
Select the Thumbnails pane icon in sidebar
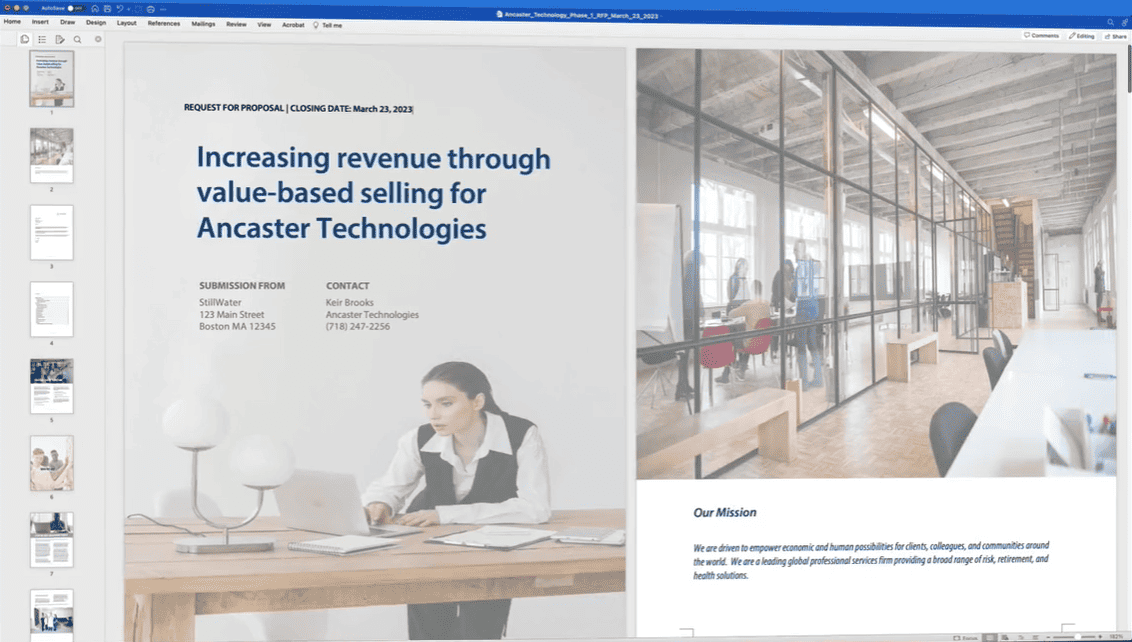(x=25, y=39)
